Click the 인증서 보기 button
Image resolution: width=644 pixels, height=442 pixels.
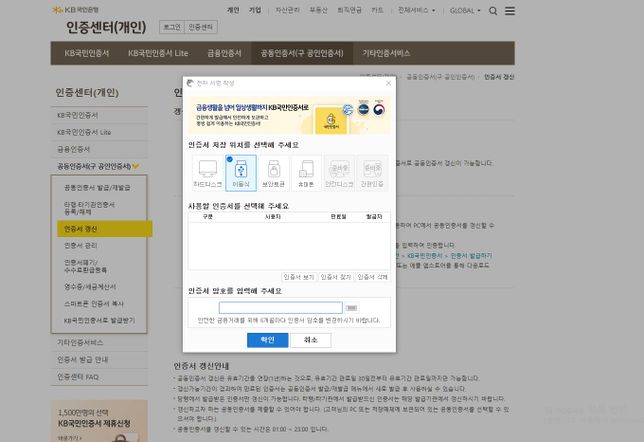click(x=299, y=277)
